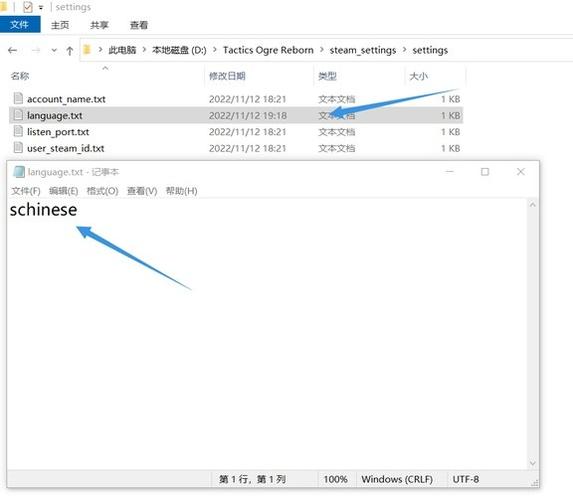The height and width of the screenshot is (500, 573).
Task: Click the properties checkmark quick access icon
Action: 28,7
